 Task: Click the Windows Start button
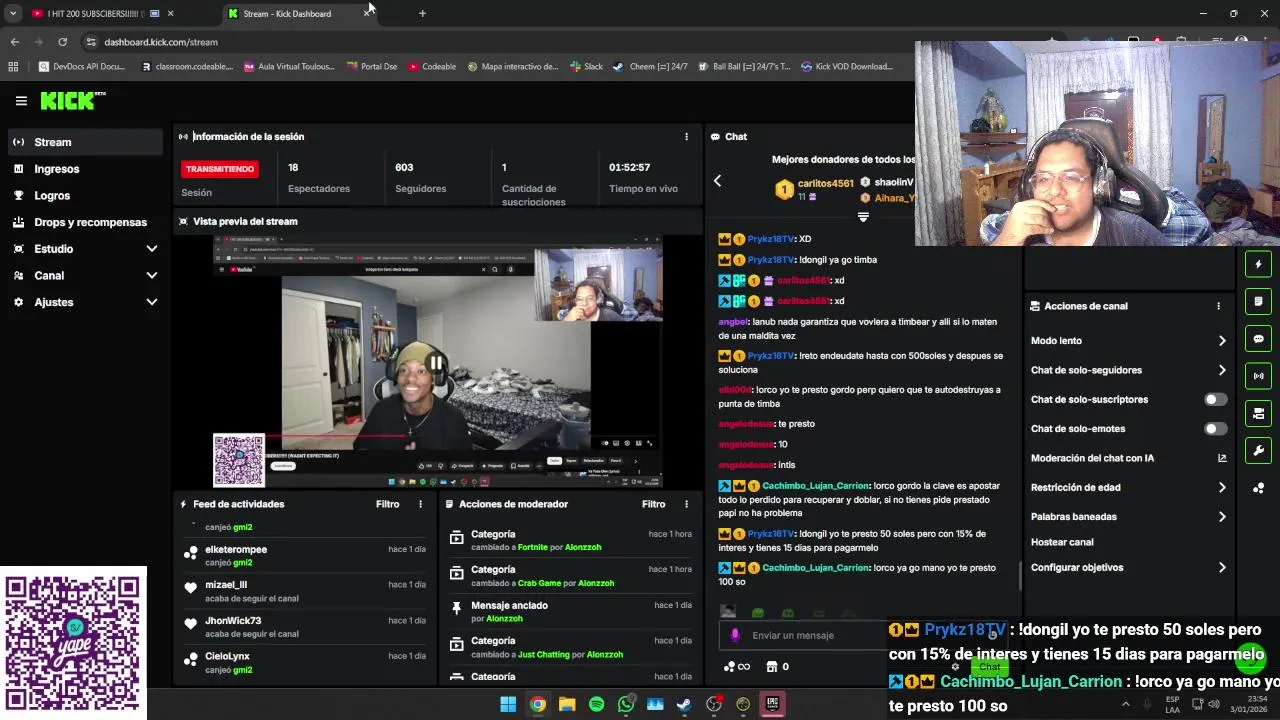coord(508,704)
